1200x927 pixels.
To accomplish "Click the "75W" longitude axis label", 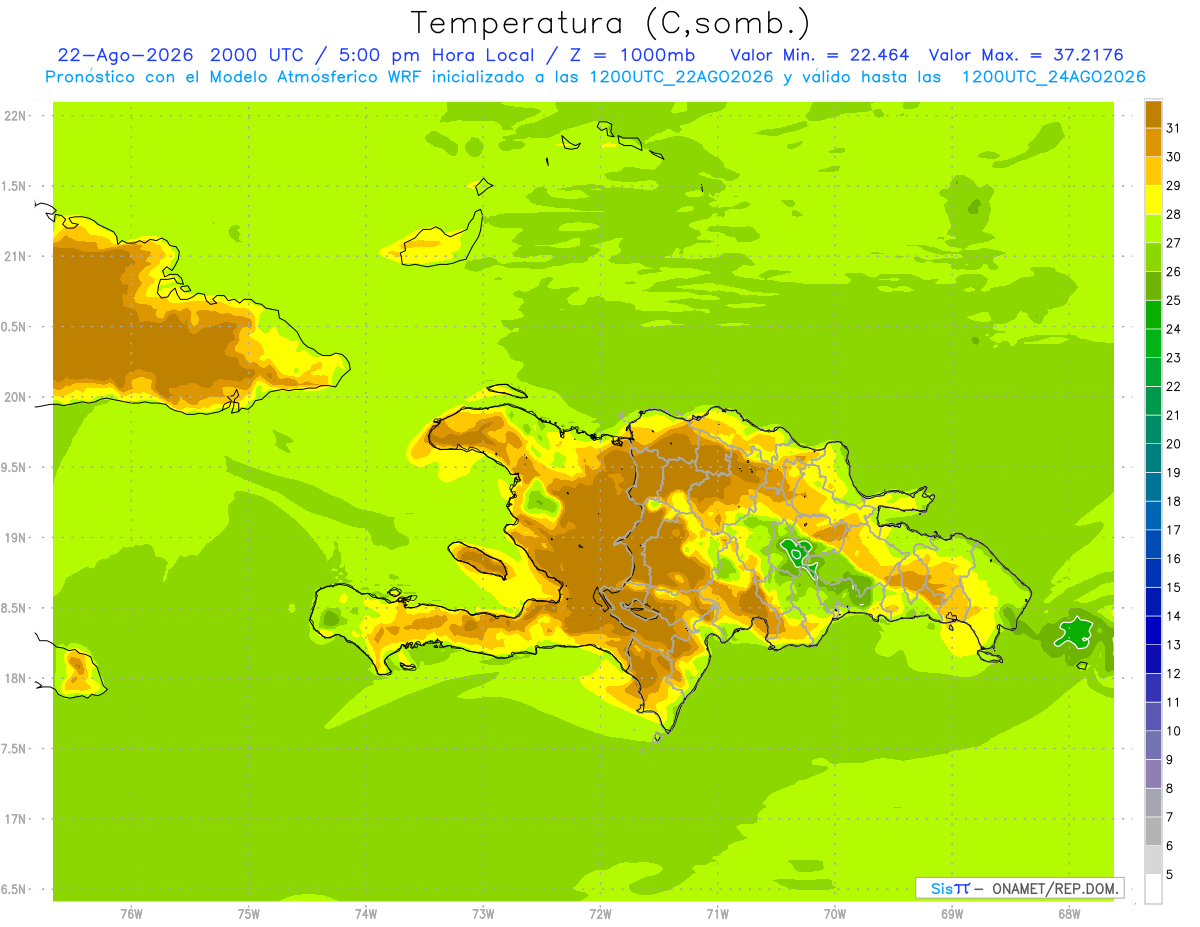I will (249, 914).
